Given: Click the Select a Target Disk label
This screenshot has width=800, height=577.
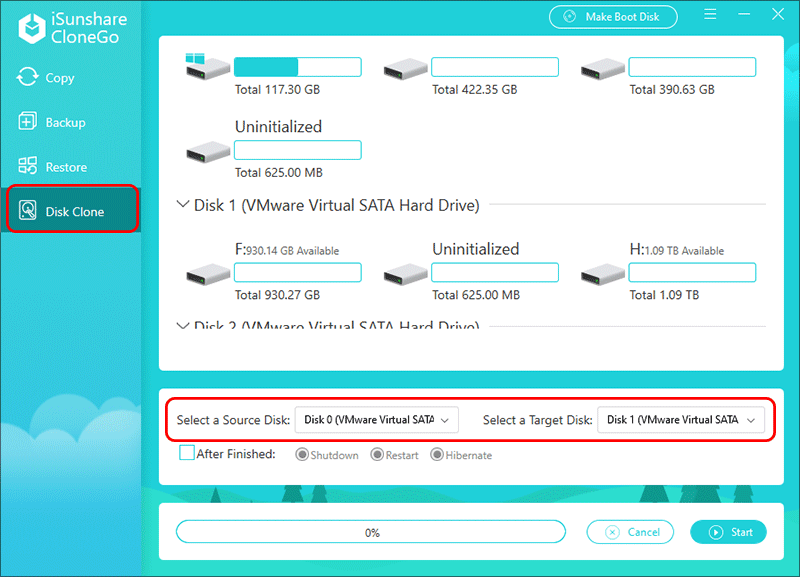Looking at the screenshot, I should click(538, 420).
